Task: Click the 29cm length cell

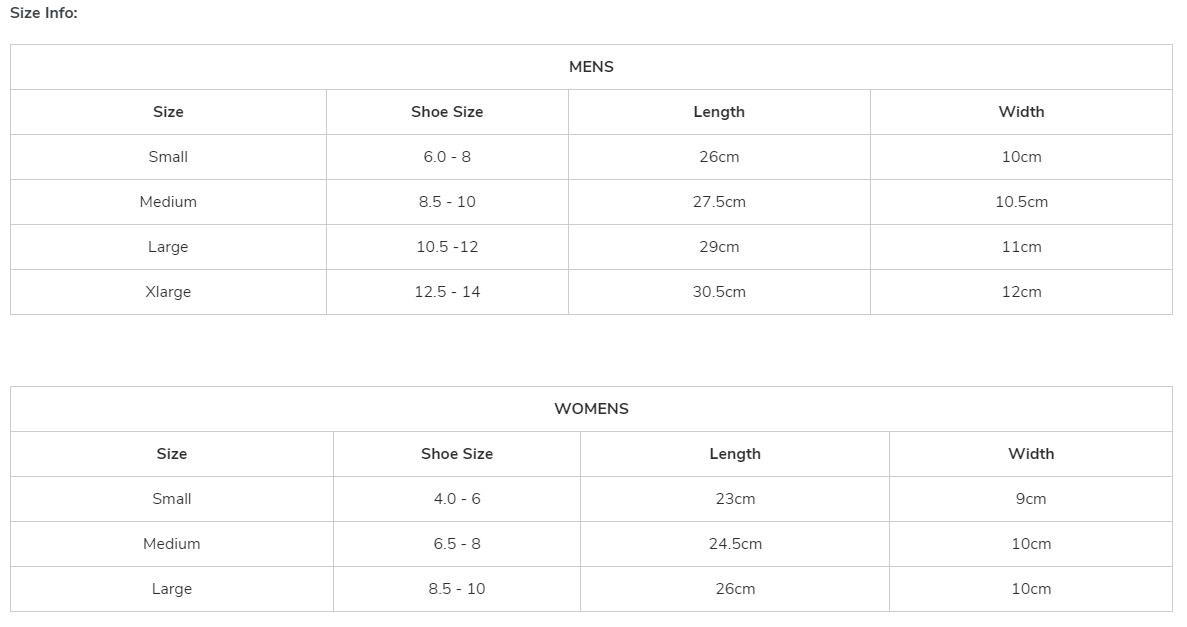Action: click(x=719, y=247)
